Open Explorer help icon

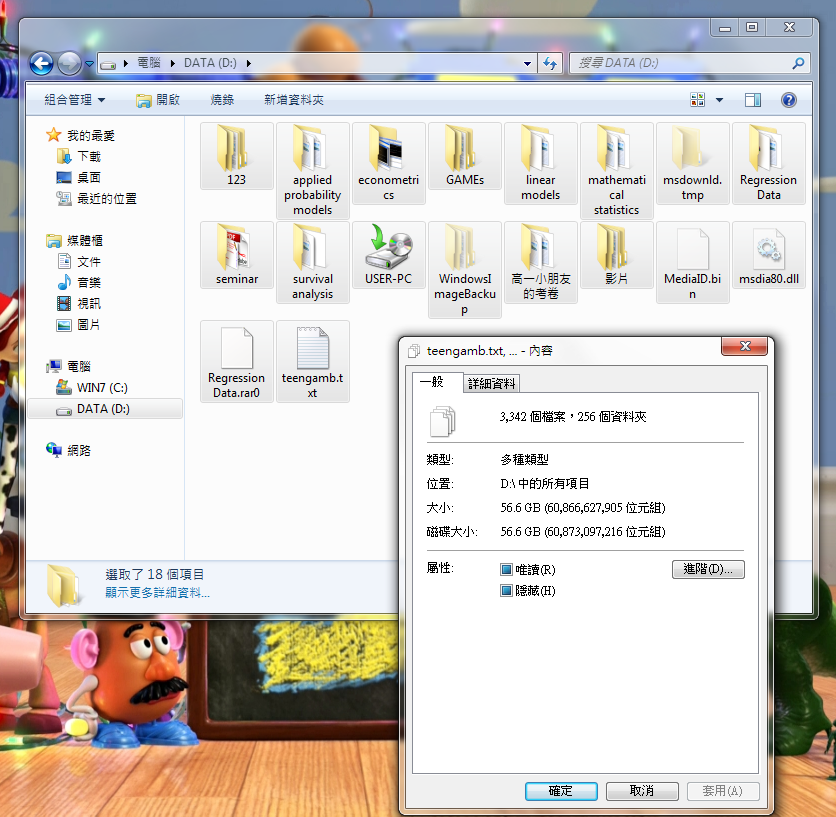pyautogui.click(x=789, y=100)
